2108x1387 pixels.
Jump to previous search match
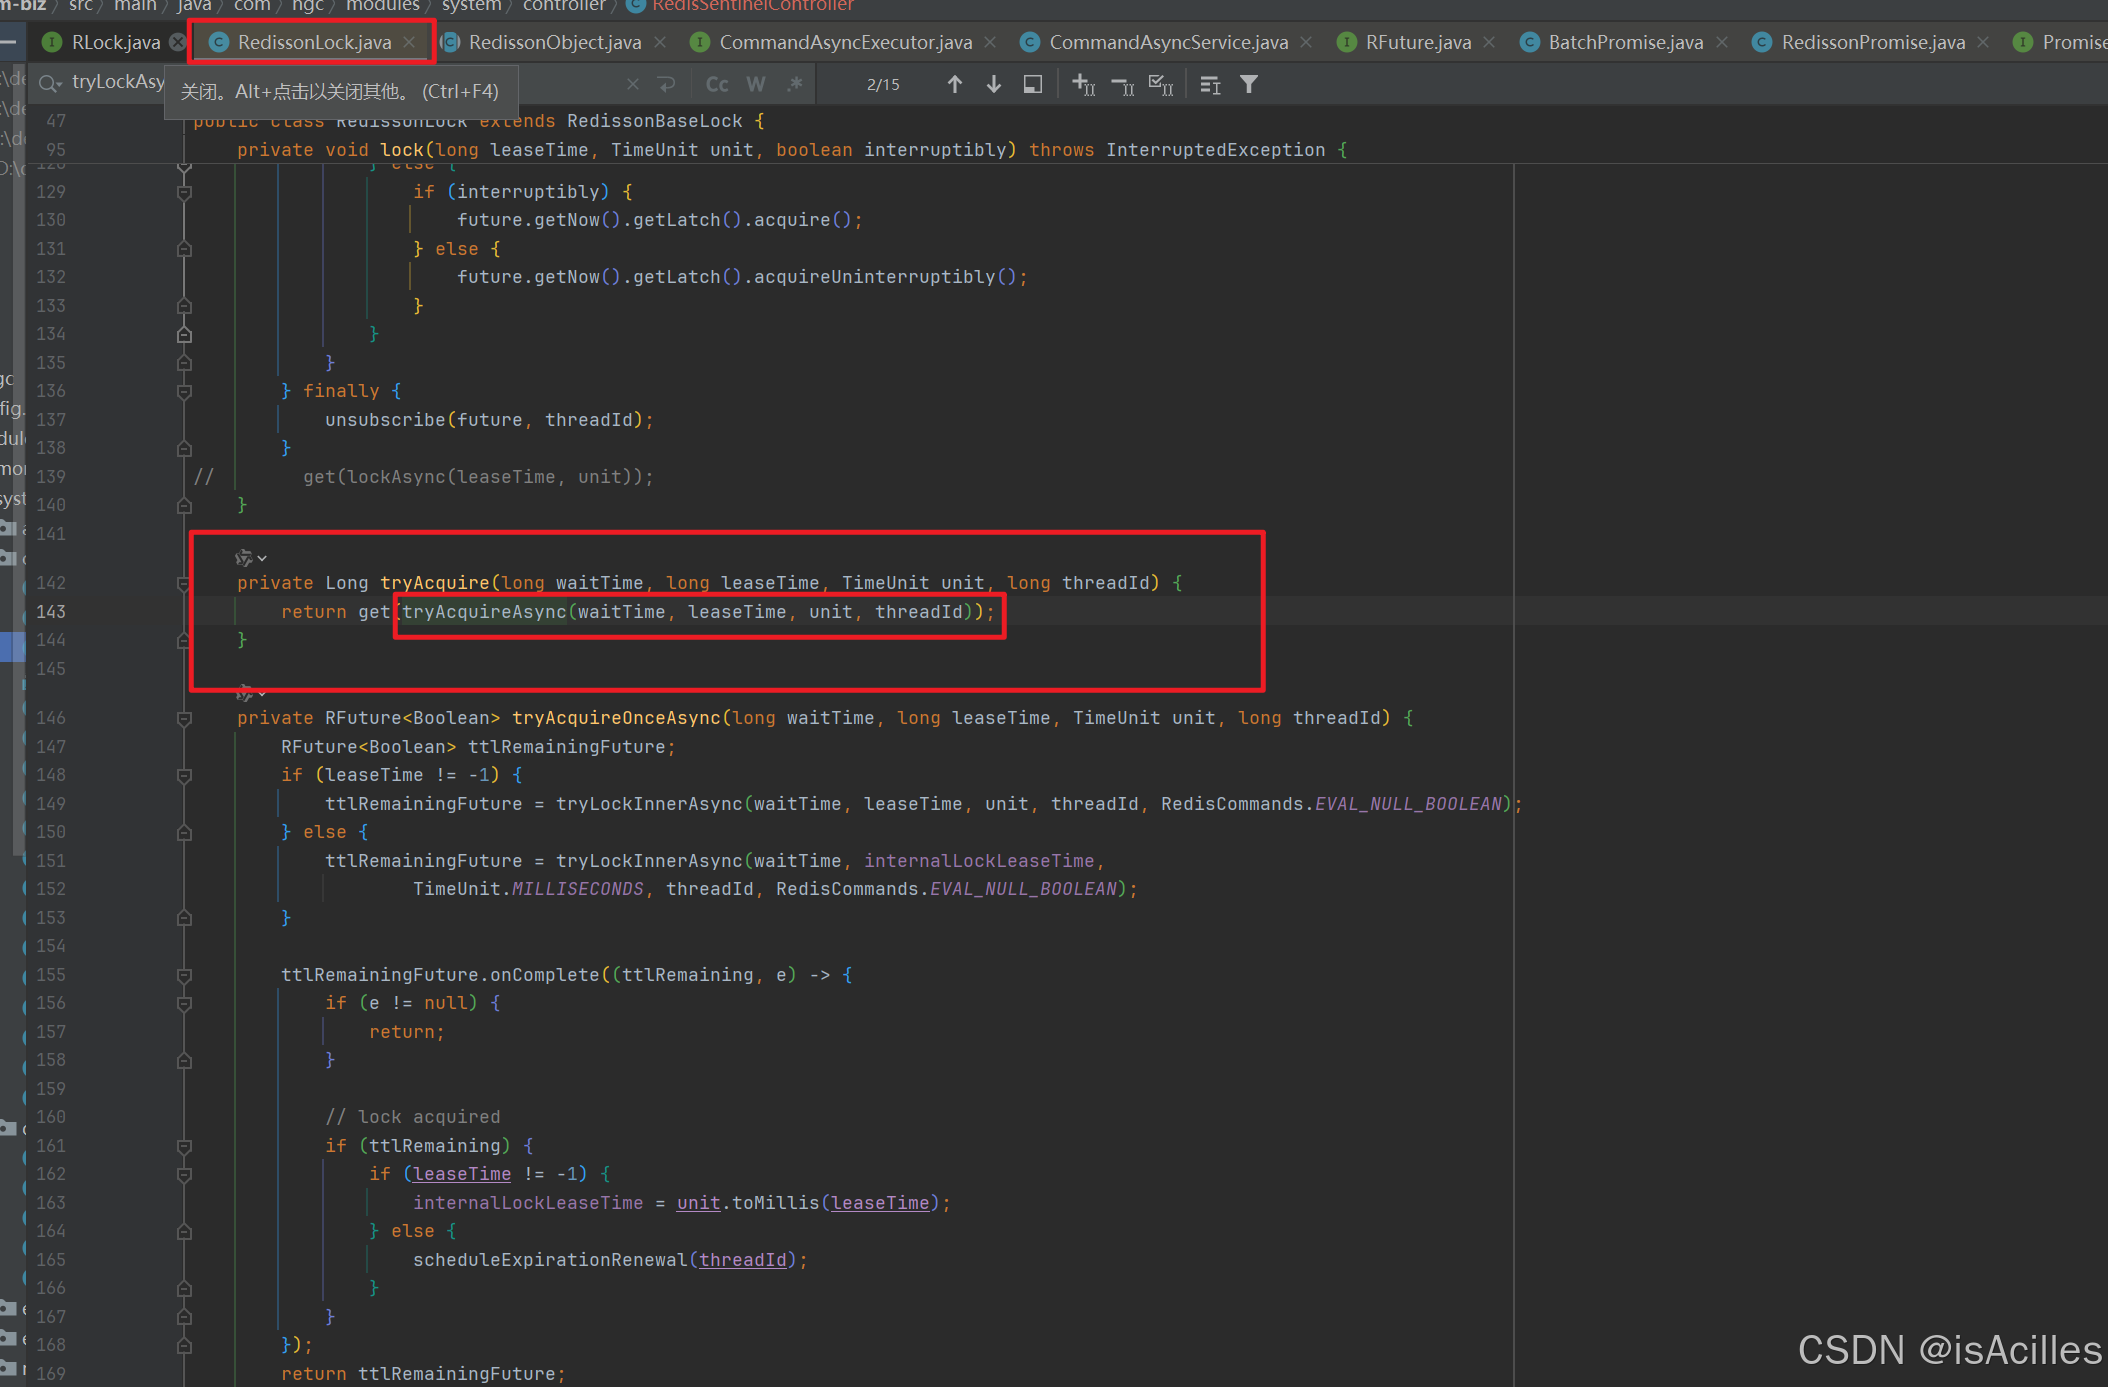[955, 84]
